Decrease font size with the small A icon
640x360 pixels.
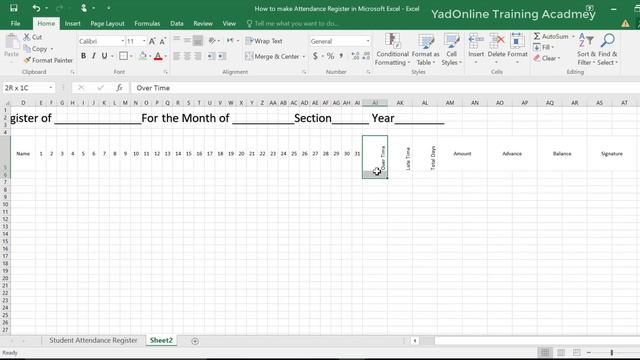[x=162, y=41]
